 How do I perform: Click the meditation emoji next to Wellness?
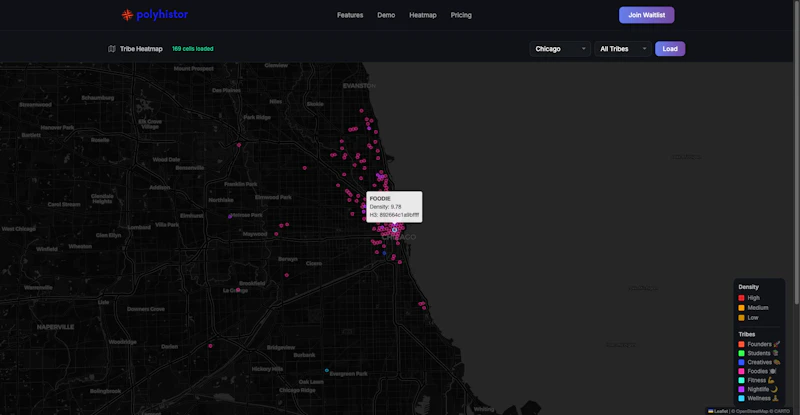click(776, 398)
